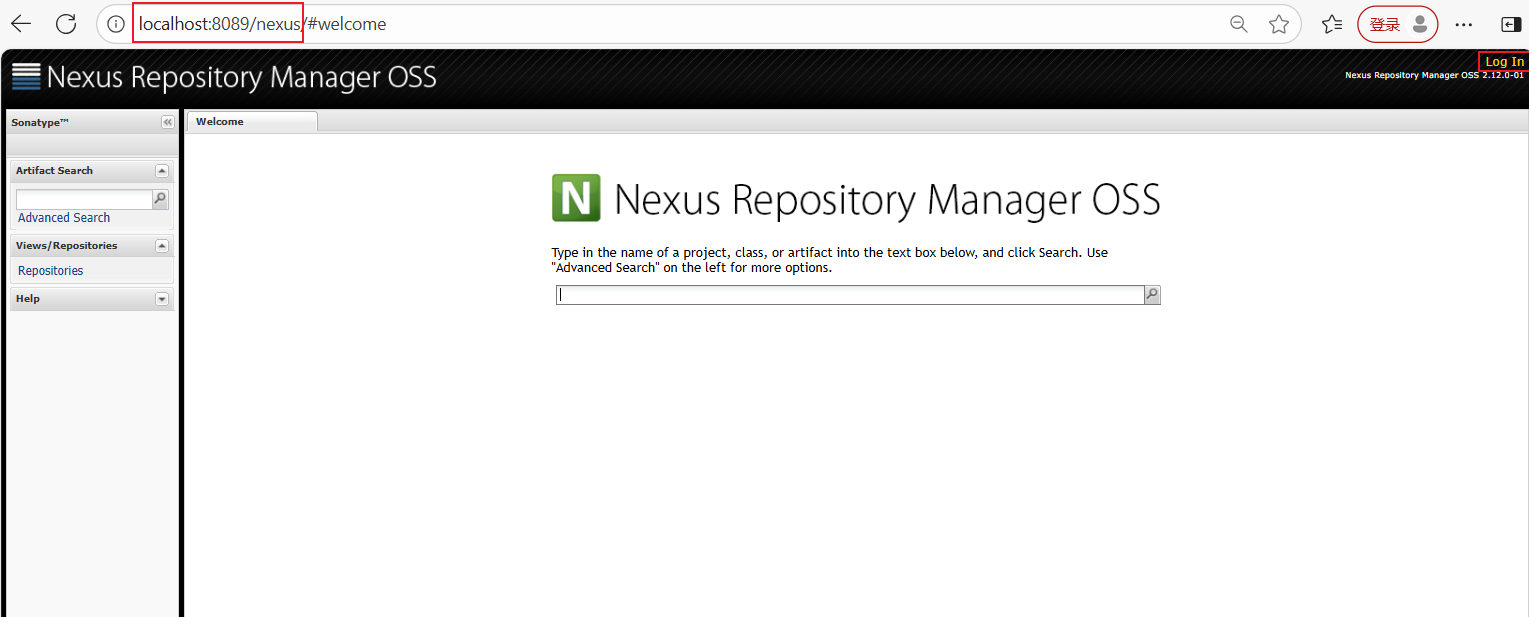Click the Artifact Search panel header

pyautogui.click(x=92, y=171)
